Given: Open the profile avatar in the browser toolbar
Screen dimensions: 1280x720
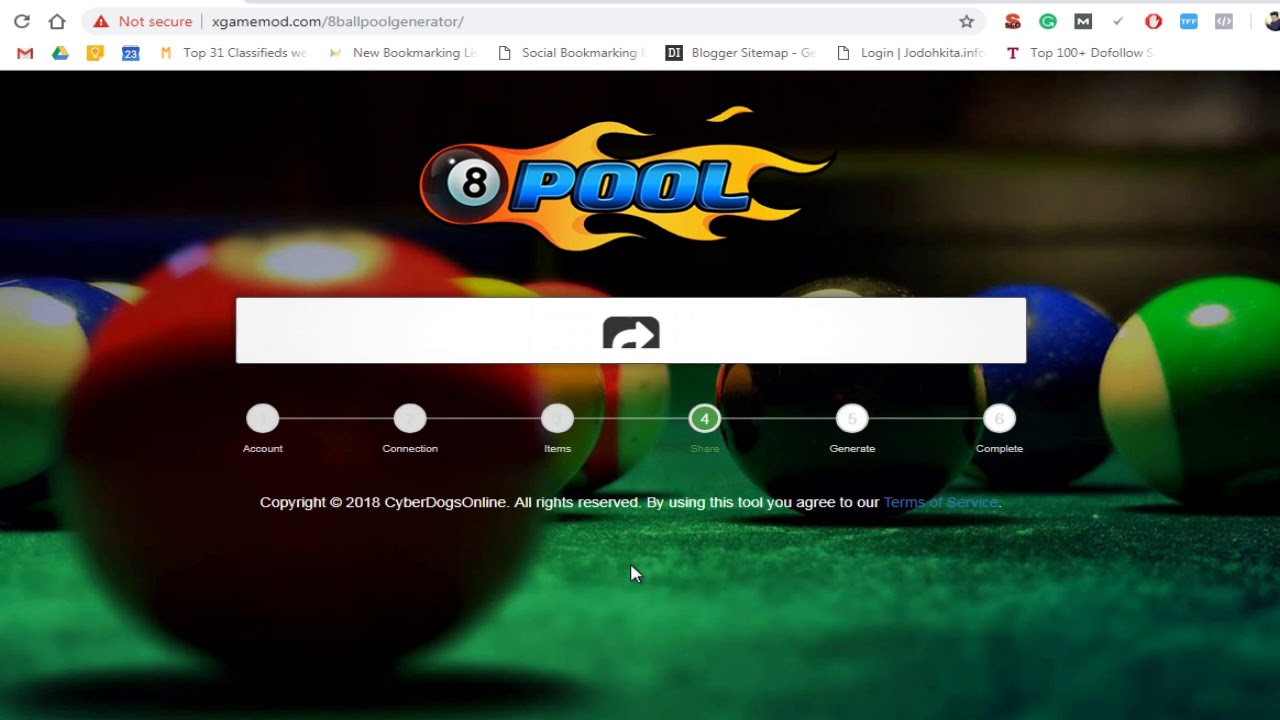Looking at the screenshot, I should (1273, 21).
